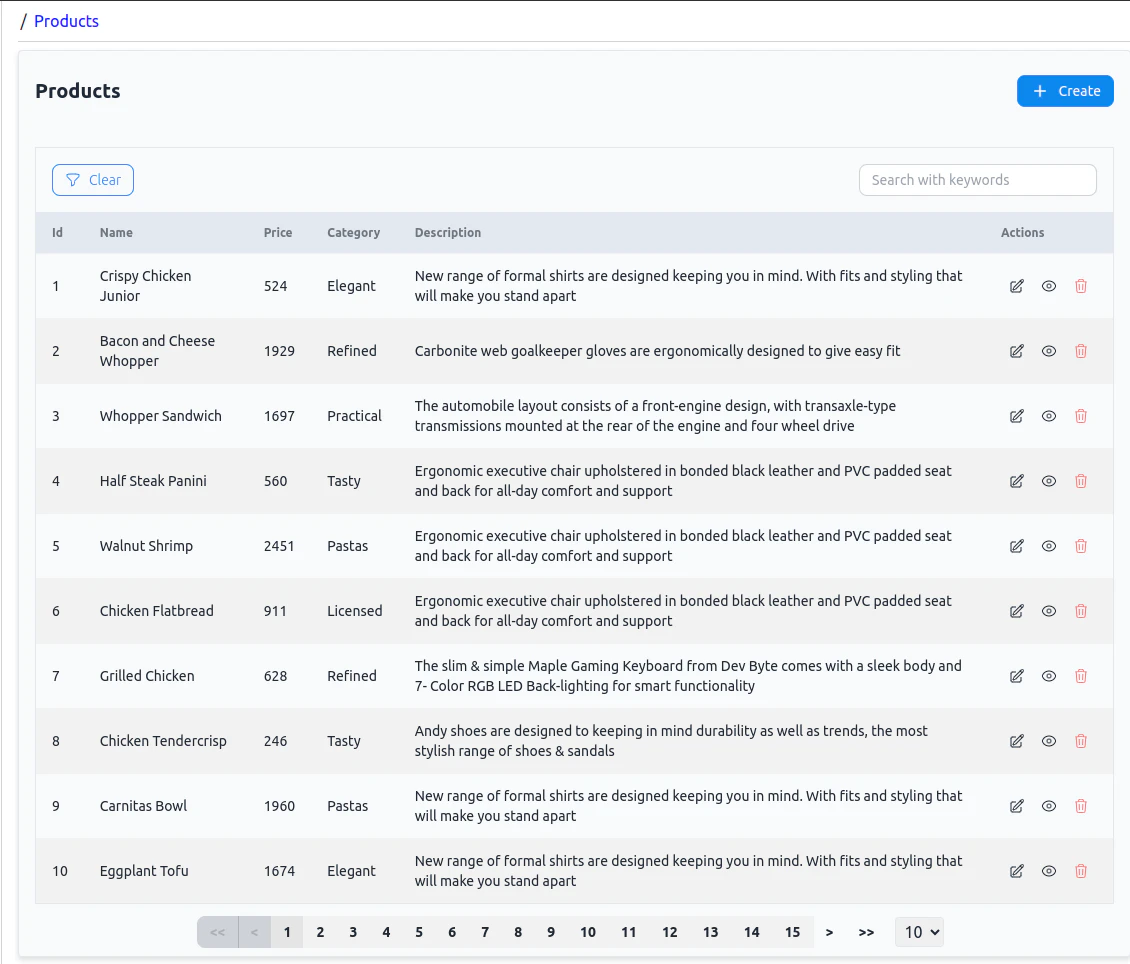Jump to the last page with double arrows
The height and width of the screenshot is (964, 1130).
pos(866,932)
